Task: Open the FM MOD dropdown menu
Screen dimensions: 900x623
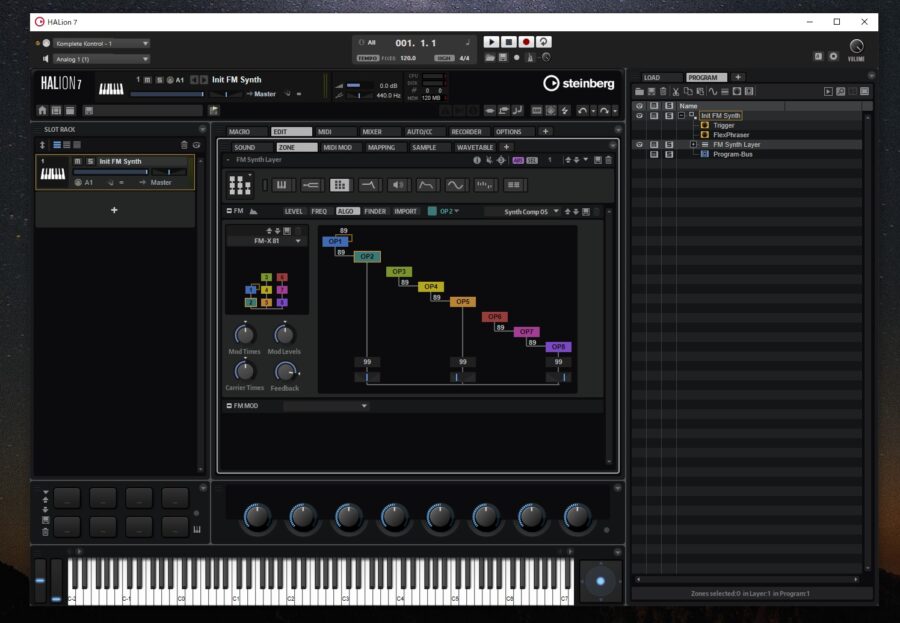Action: tap(325, 406)
